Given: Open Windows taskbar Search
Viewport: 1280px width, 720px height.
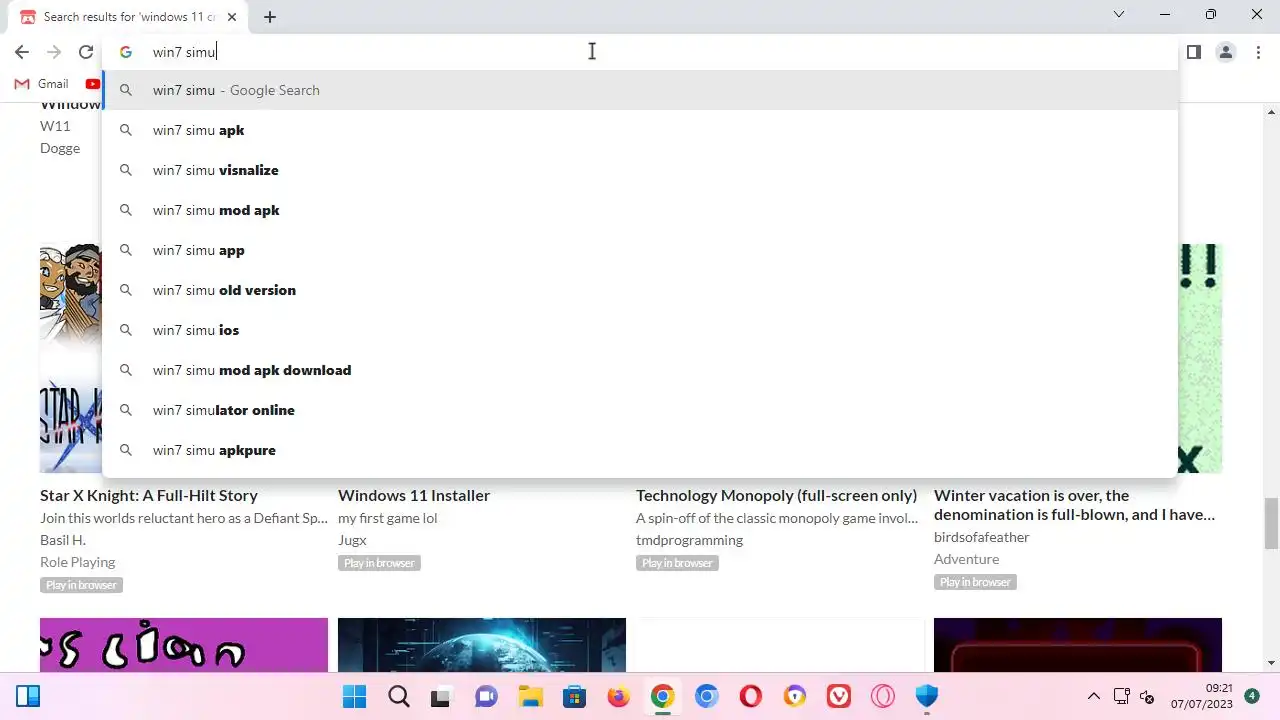Looking at the screenshot, I should (398, 696).
